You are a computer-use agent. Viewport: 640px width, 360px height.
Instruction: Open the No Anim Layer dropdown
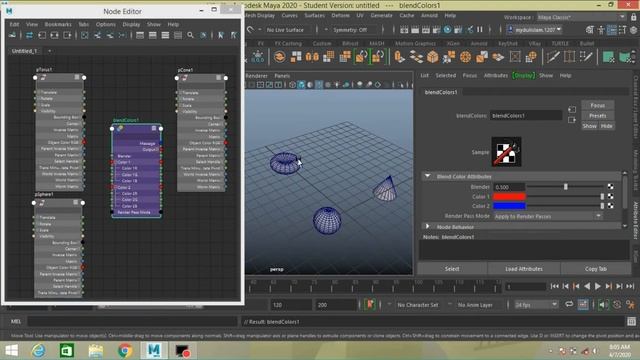(475, 305)
